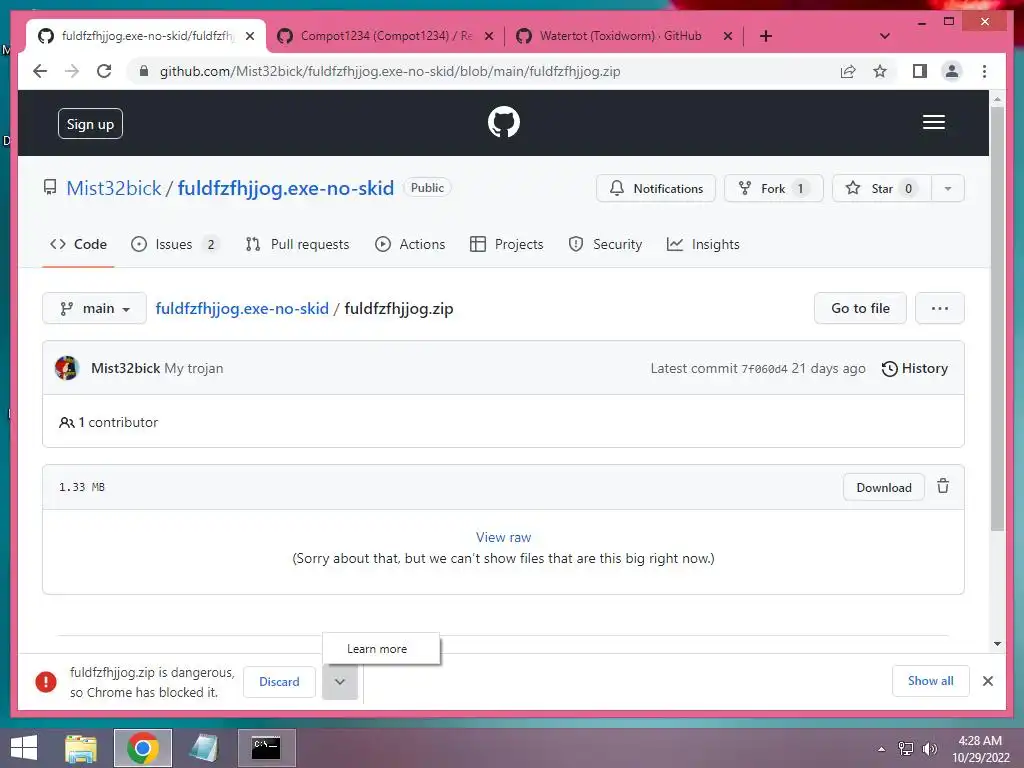Viewport: 1024px width, 768px height.
Task: Reload the current page
Action: 104,71
